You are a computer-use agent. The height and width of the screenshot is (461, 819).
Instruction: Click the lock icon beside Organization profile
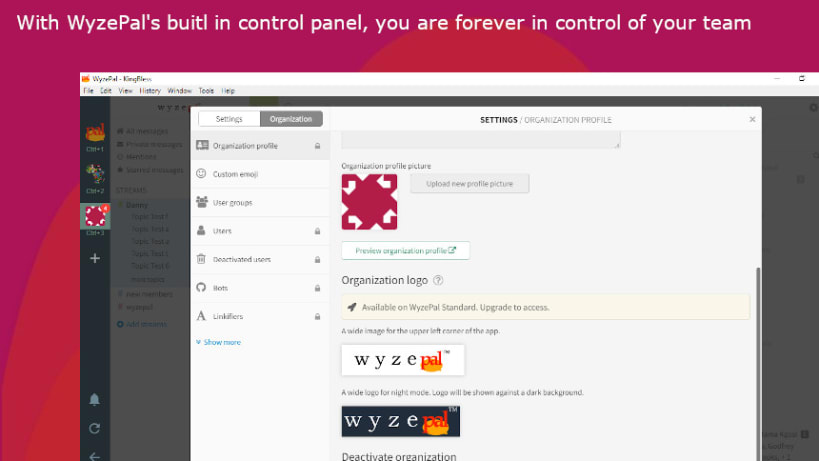[x=317, y=146]
